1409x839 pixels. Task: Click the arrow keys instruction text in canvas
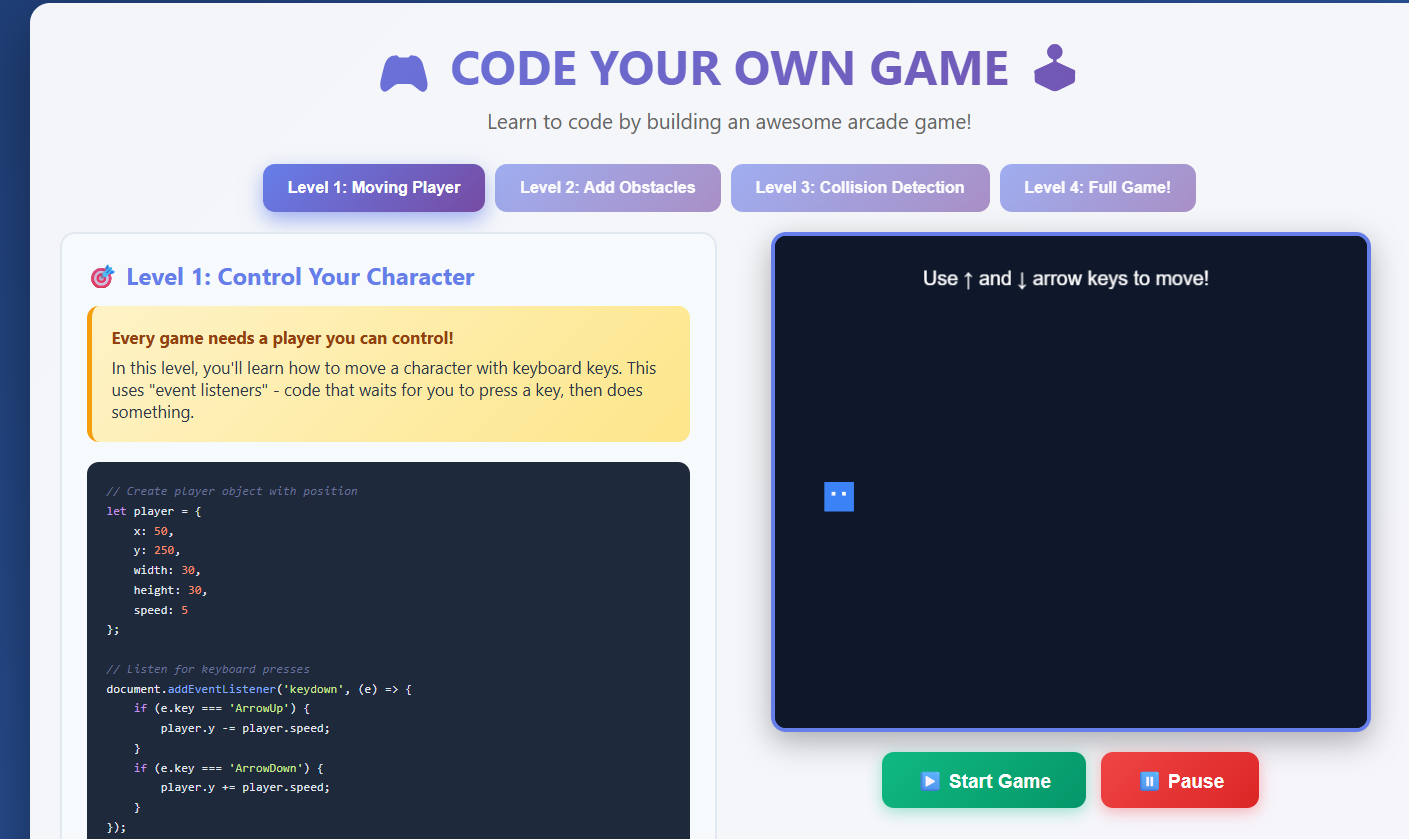(1065, 278)
